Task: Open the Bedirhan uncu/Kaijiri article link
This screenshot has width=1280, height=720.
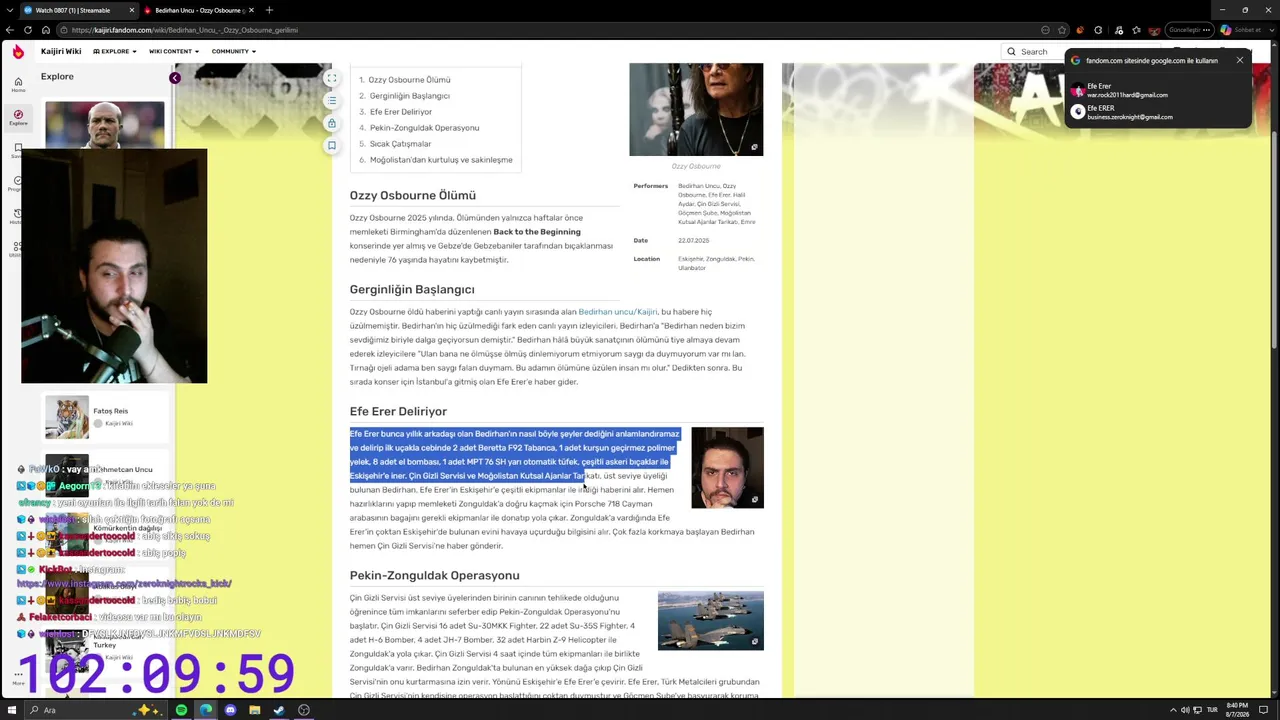Action: pyautogui.click(x=618, y=312)
